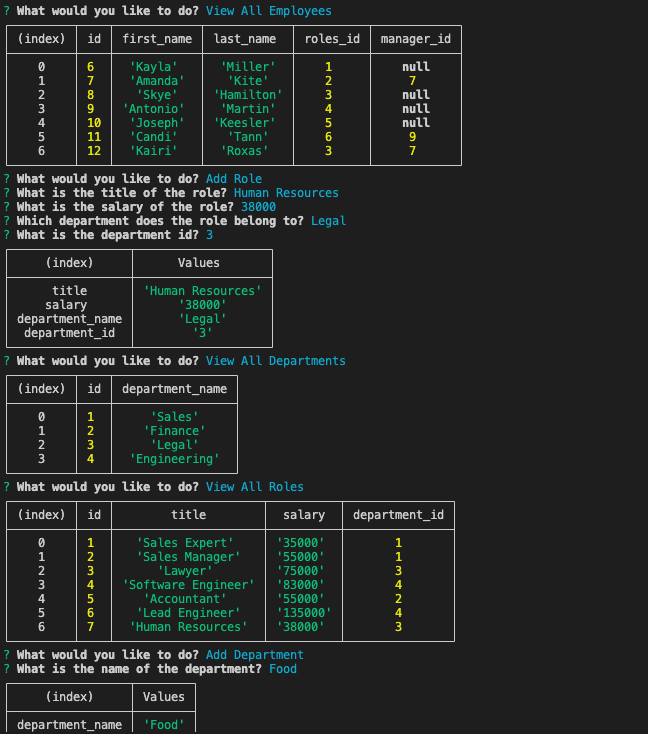Click the 'Tann' last name cell

pyautogui.click(x=248, y=137)
